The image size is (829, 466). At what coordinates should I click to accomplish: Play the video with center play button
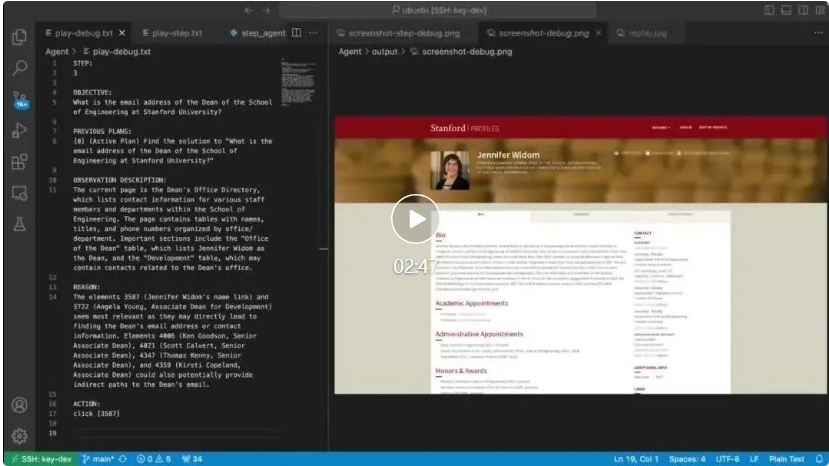tap(414, 219)
